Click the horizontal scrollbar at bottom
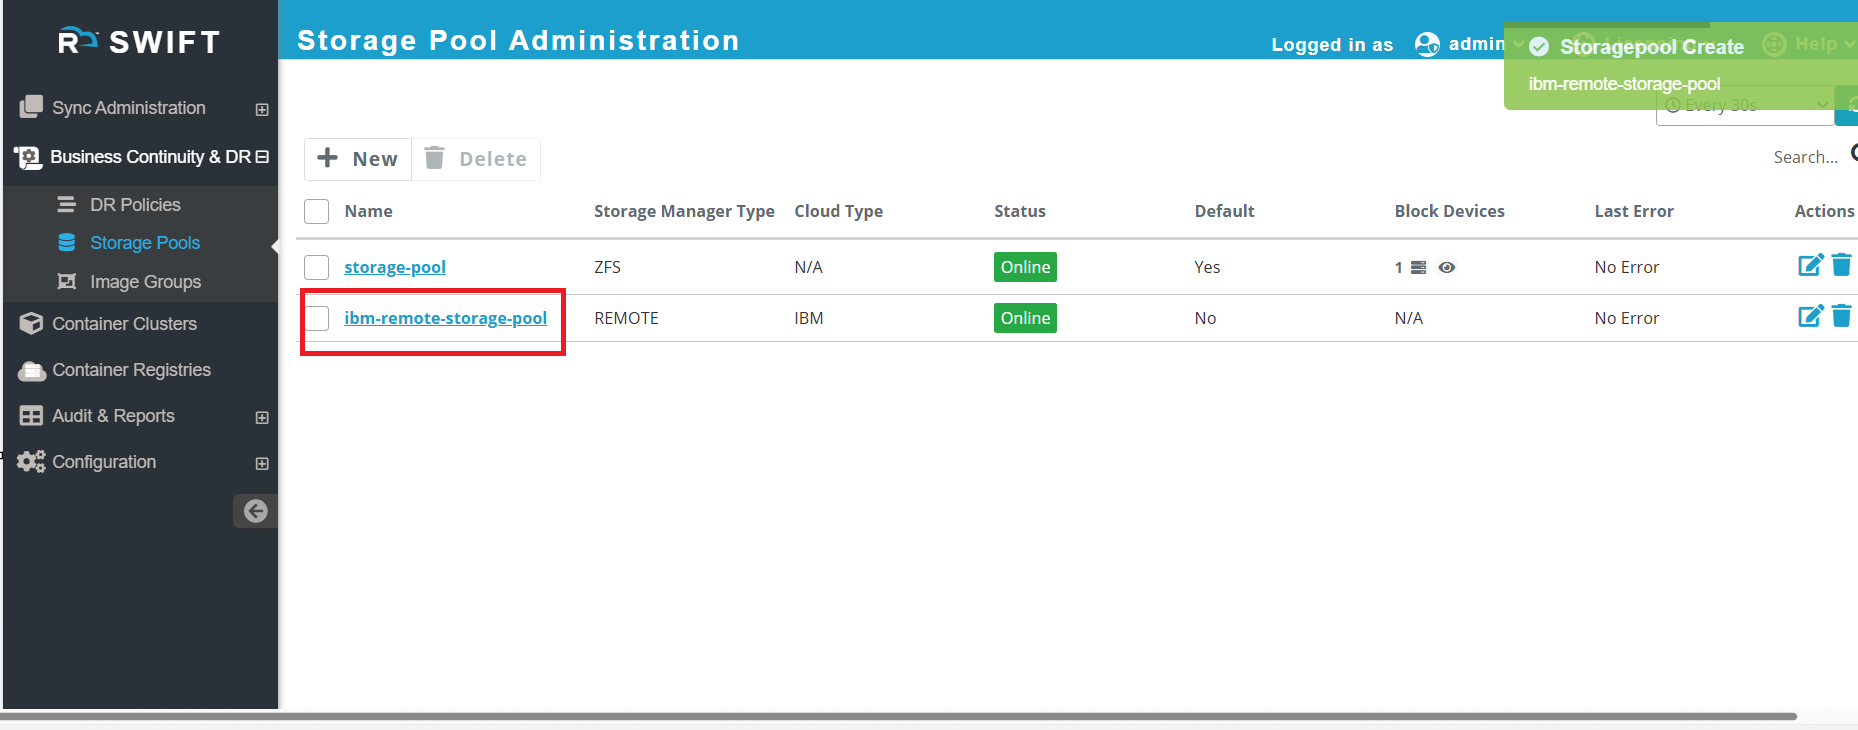The height and width of the screenshot is (730, 1858). click(898, 716)
